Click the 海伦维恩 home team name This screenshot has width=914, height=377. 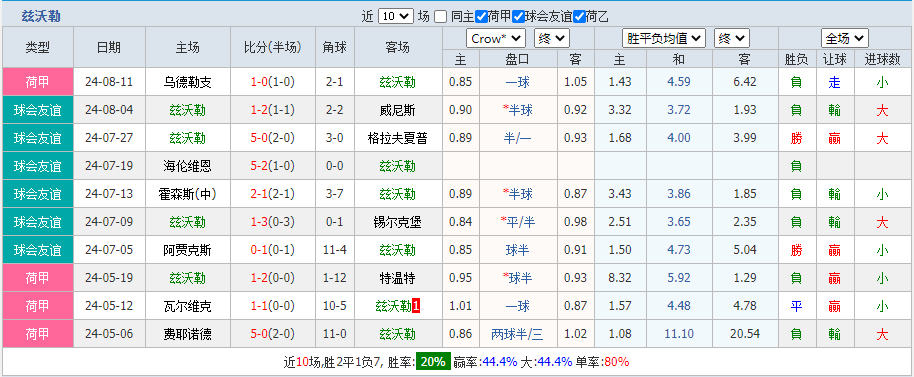[x=188, y=166]
